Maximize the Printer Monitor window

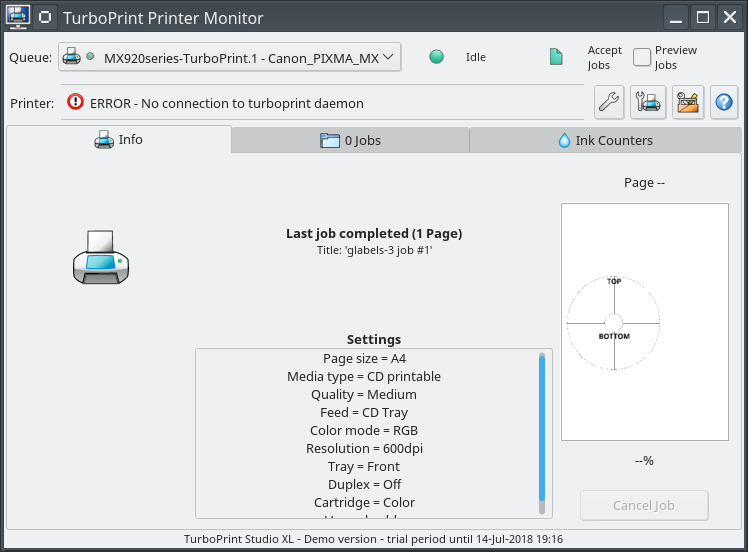click(x=702, y=17)
